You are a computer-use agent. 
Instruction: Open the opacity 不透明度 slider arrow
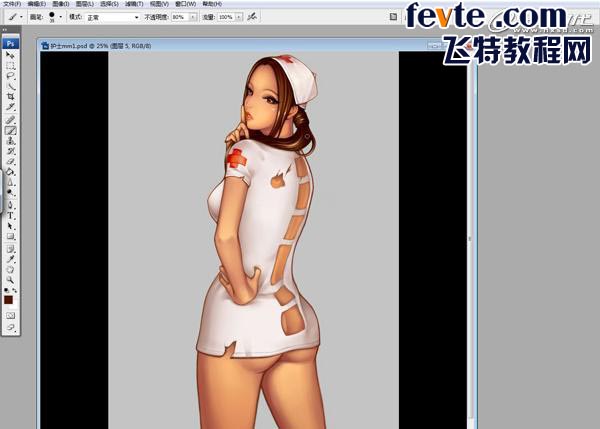coord(193,17)
